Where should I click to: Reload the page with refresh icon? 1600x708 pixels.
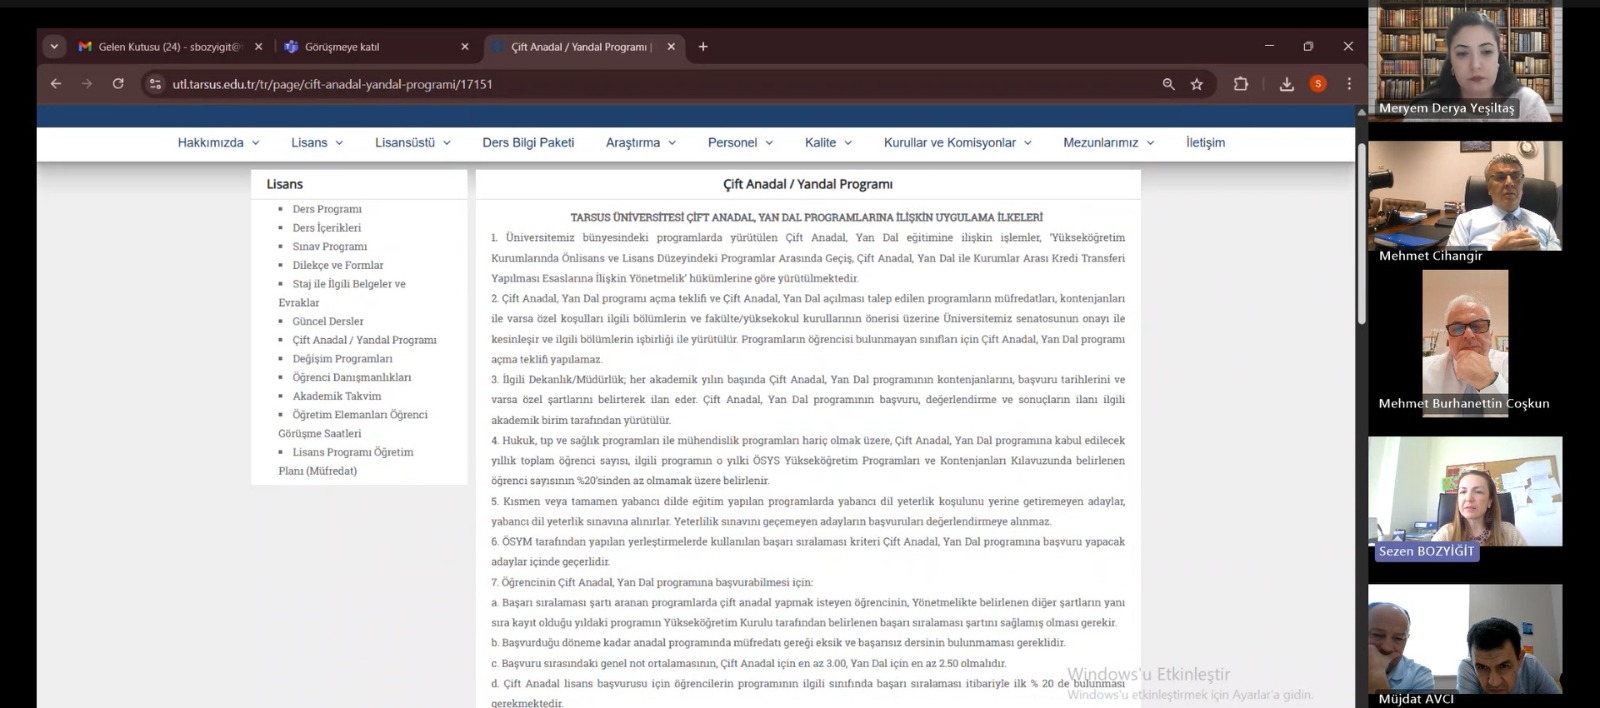(118, 84)
